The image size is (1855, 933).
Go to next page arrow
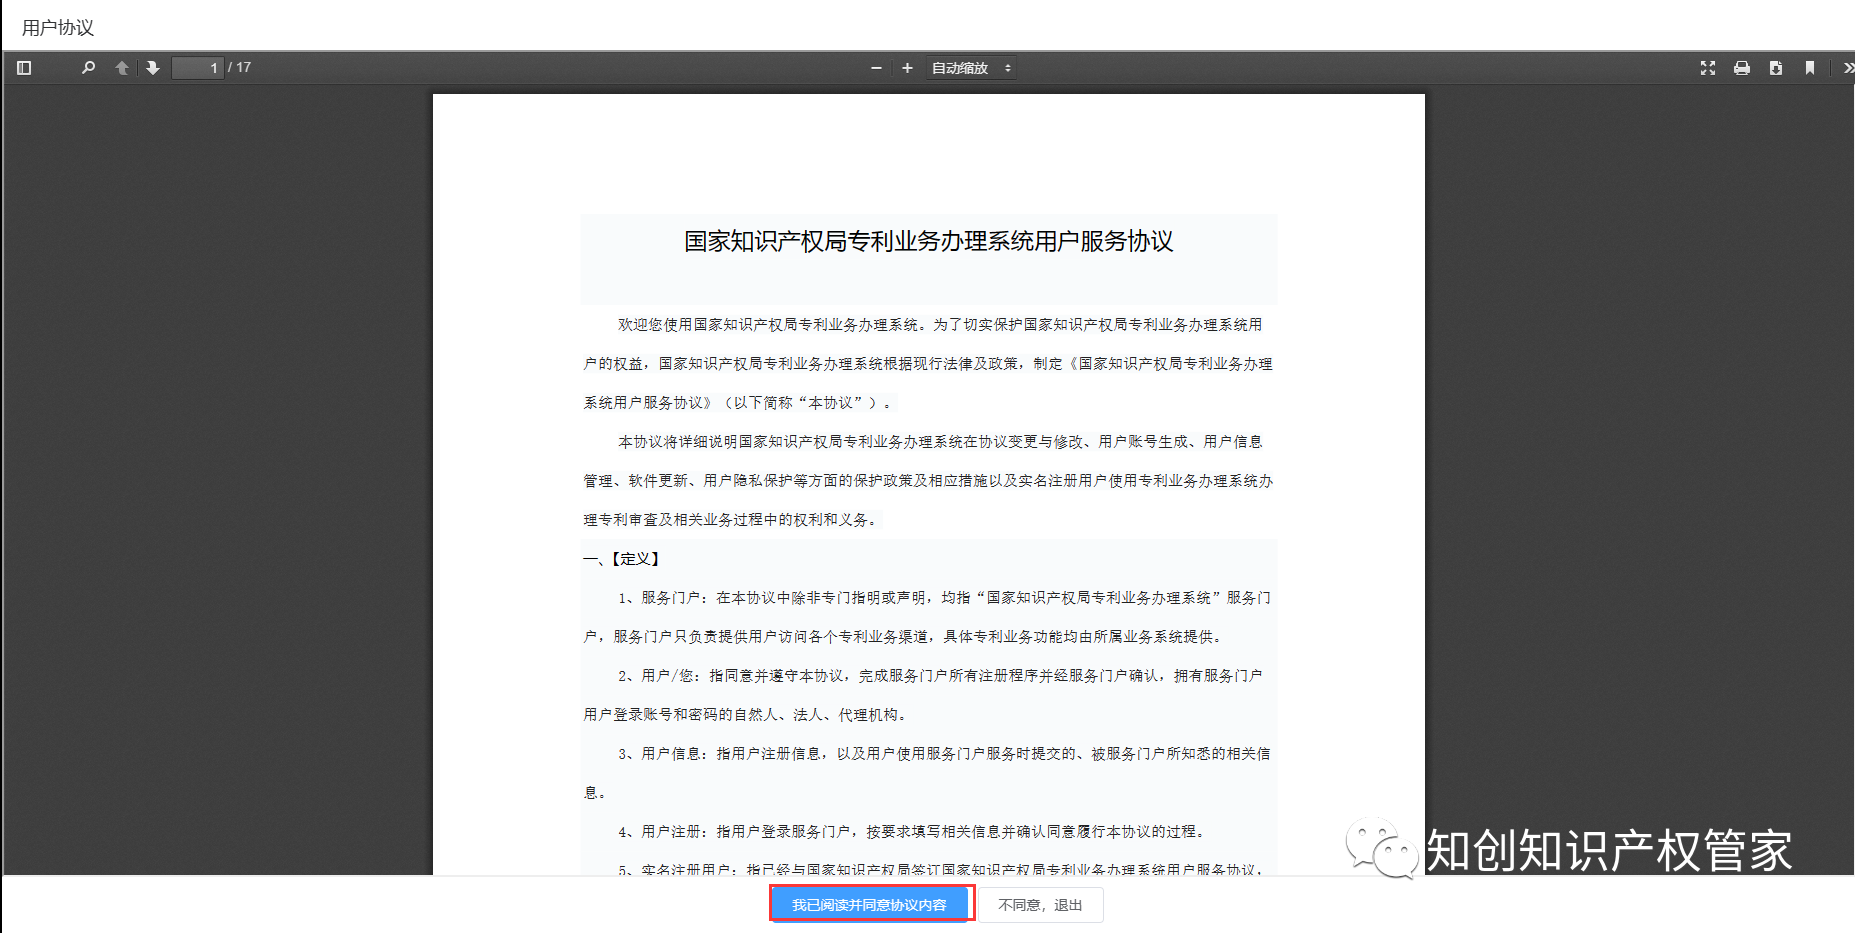153,68
